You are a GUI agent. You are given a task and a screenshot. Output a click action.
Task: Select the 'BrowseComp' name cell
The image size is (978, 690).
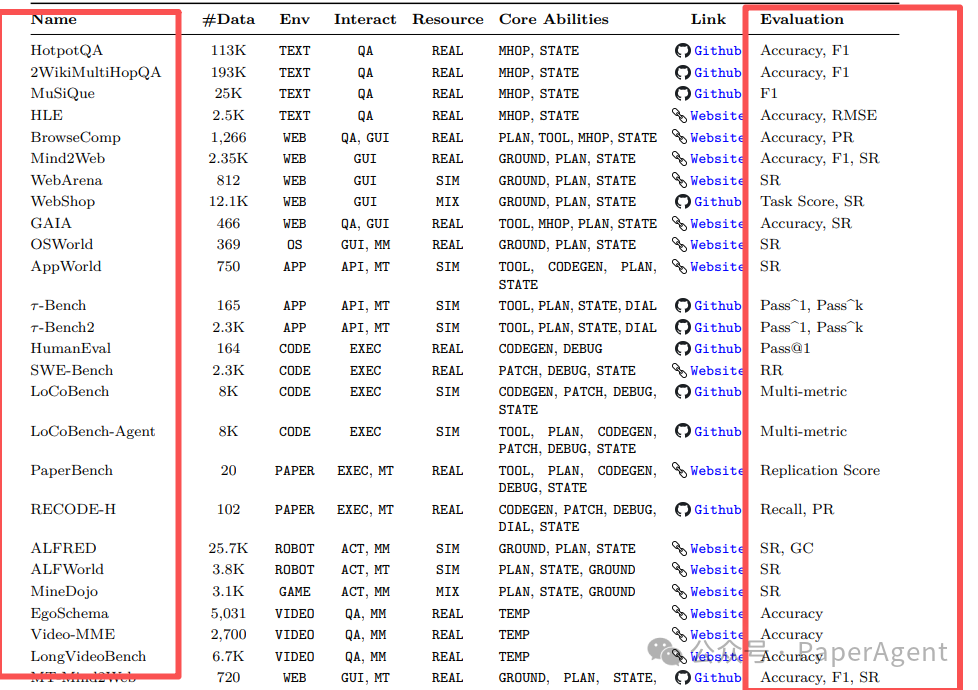[x=75, y=137]
